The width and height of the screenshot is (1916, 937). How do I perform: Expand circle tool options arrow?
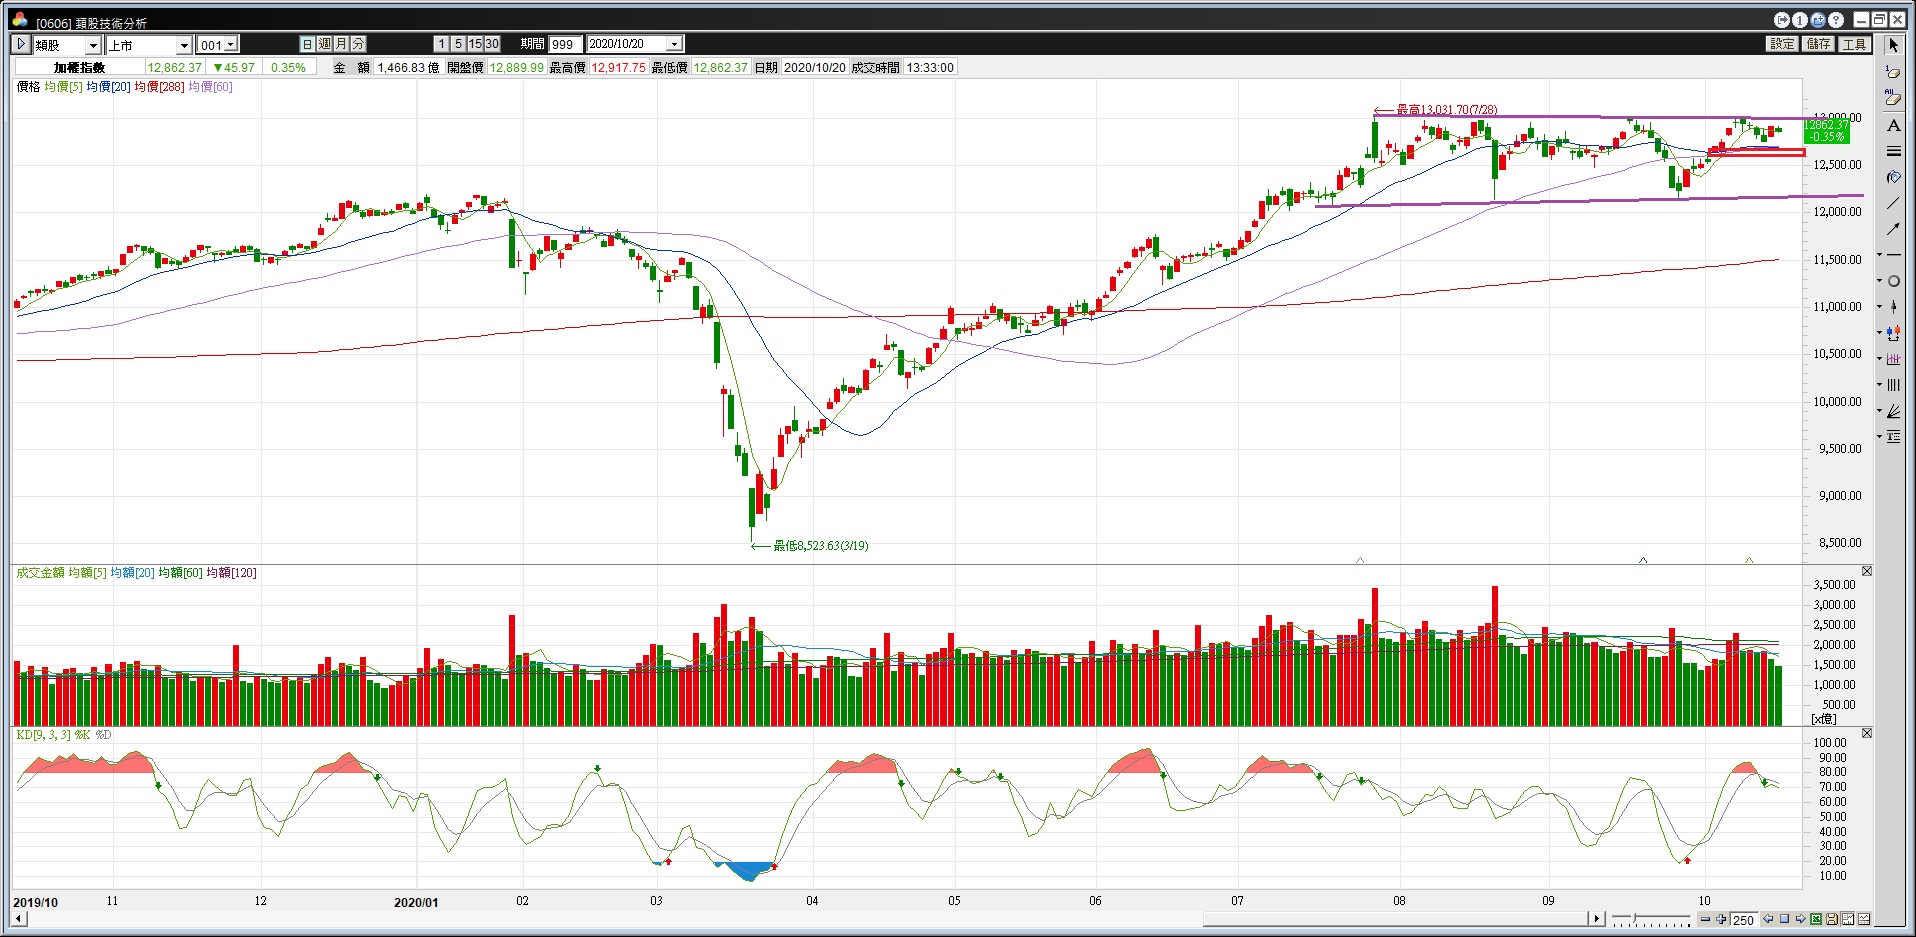point(1880,281)
